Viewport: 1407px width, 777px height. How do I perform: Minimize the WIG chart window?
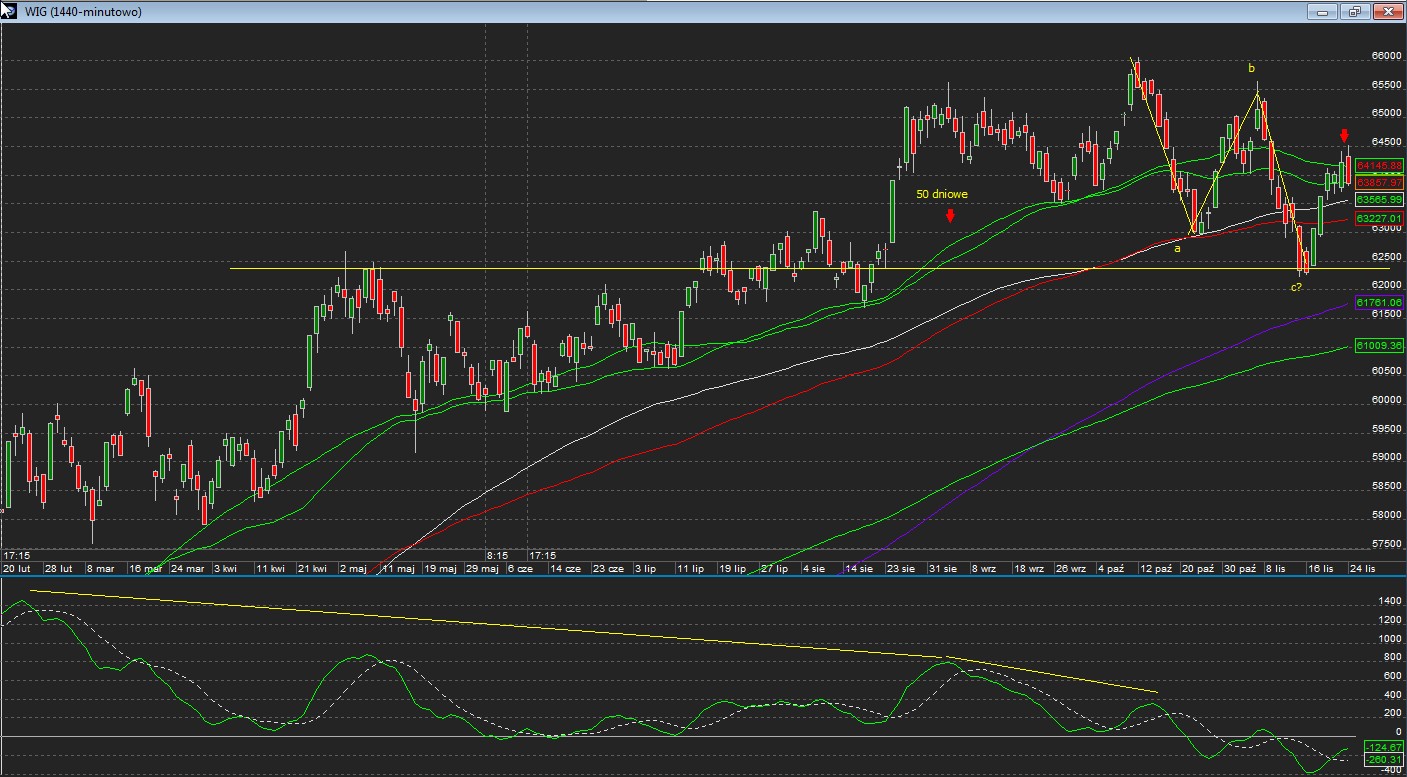pos(1323,12)
